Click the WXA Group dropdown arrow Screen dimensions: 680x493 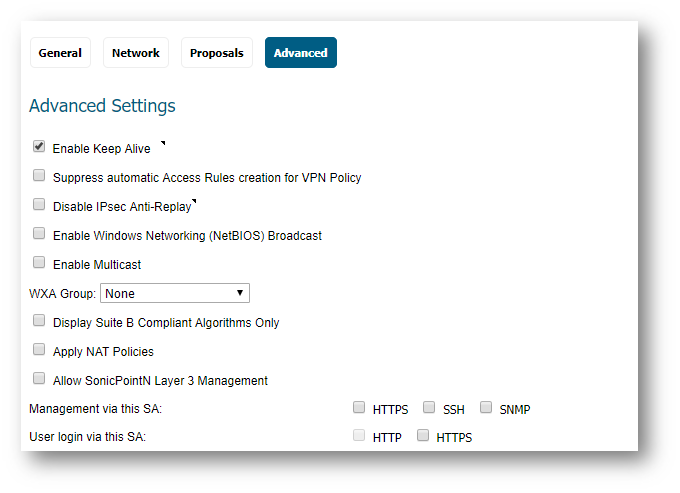coord(240,293)
